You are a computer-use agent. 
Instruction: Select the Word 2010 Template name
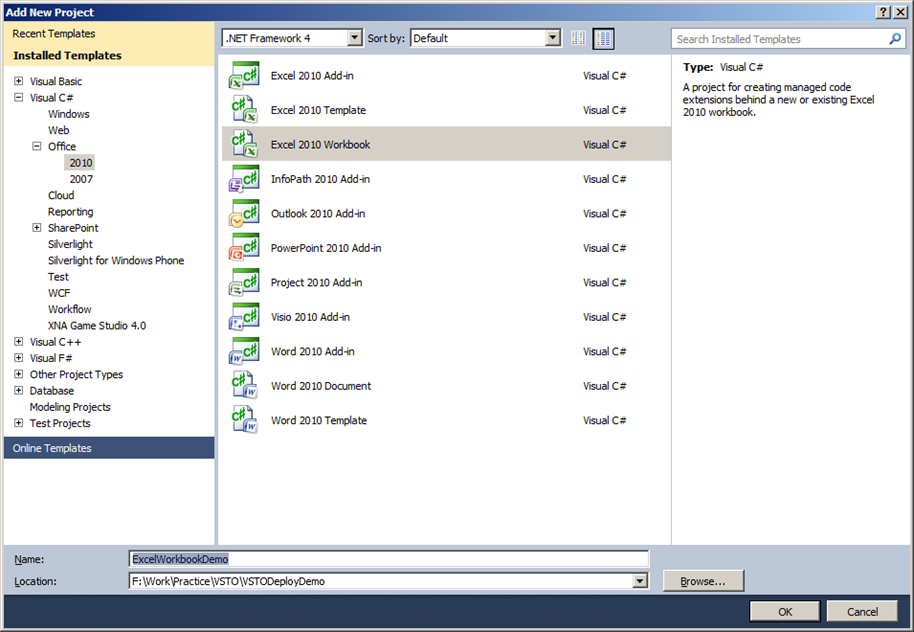(319, 420)
